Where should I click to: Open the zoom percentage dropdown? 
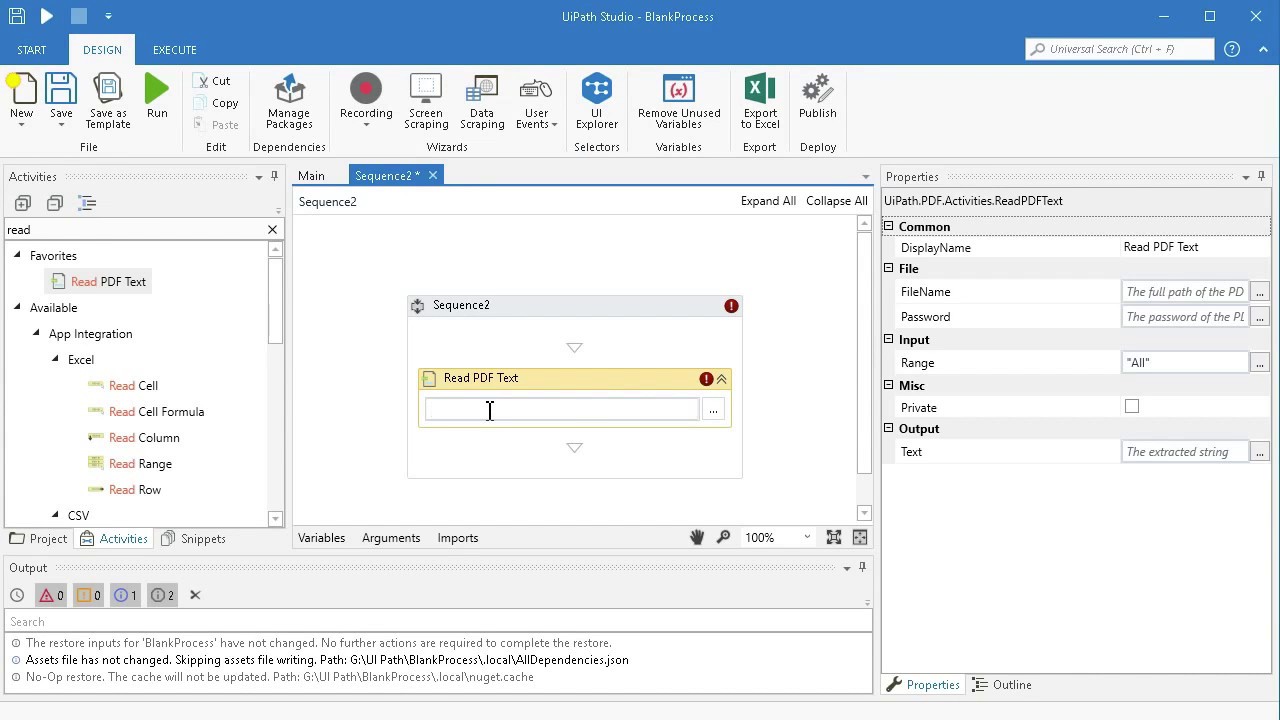coord(807,538)
